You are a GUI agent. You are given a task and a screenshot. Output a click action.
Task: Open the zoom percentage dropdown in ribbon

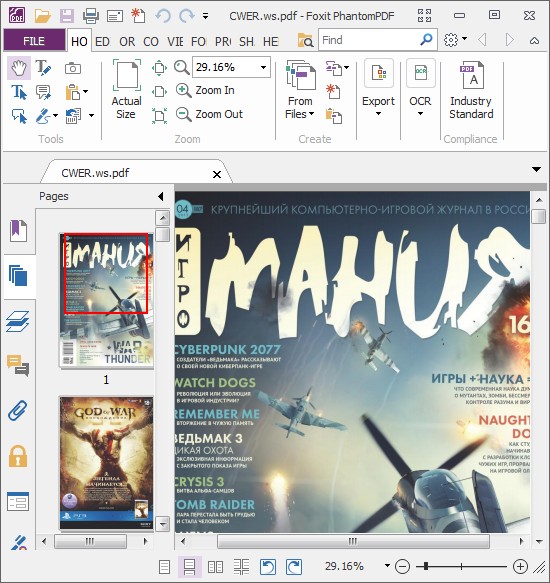[263, 68]
